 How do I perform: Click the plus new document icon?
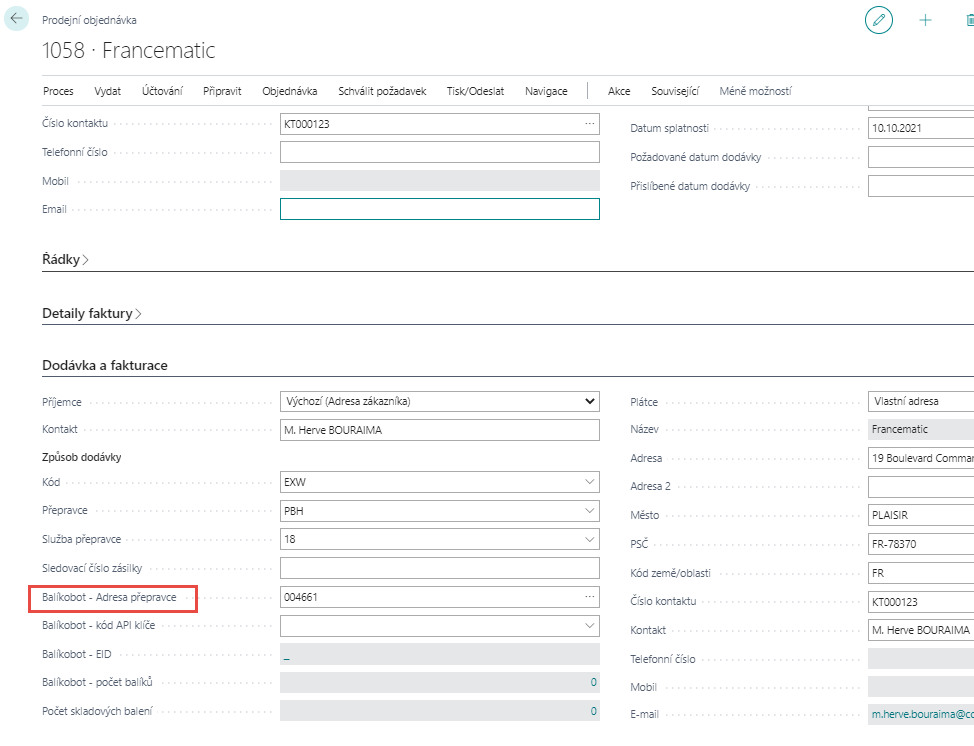pyautogui.click(x=925, y=20)
